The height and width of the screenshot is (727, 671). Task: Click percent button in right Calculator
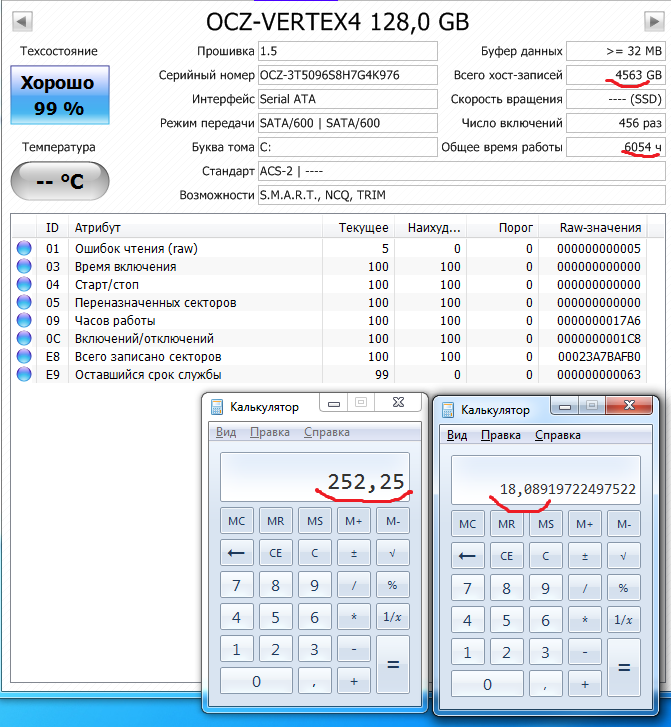pos(624,588)
